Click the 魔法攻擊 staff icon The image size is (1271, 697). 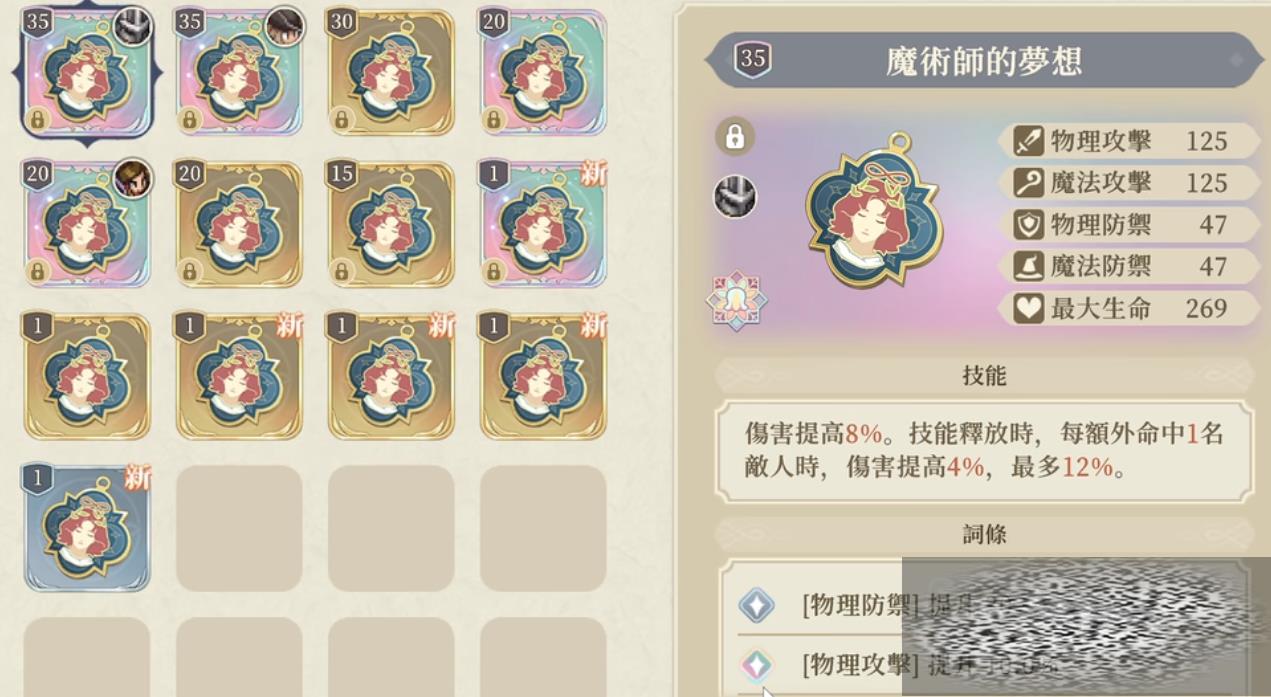[1029, 183]
